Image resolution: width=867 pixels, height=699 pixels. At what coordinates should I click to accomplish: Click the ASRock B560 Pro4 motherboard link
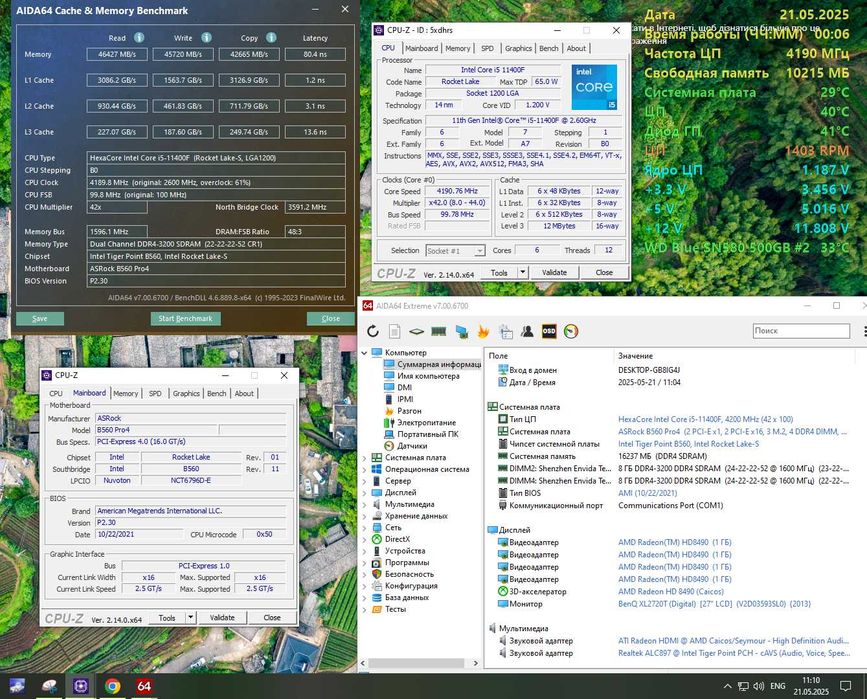pos(732,431)
